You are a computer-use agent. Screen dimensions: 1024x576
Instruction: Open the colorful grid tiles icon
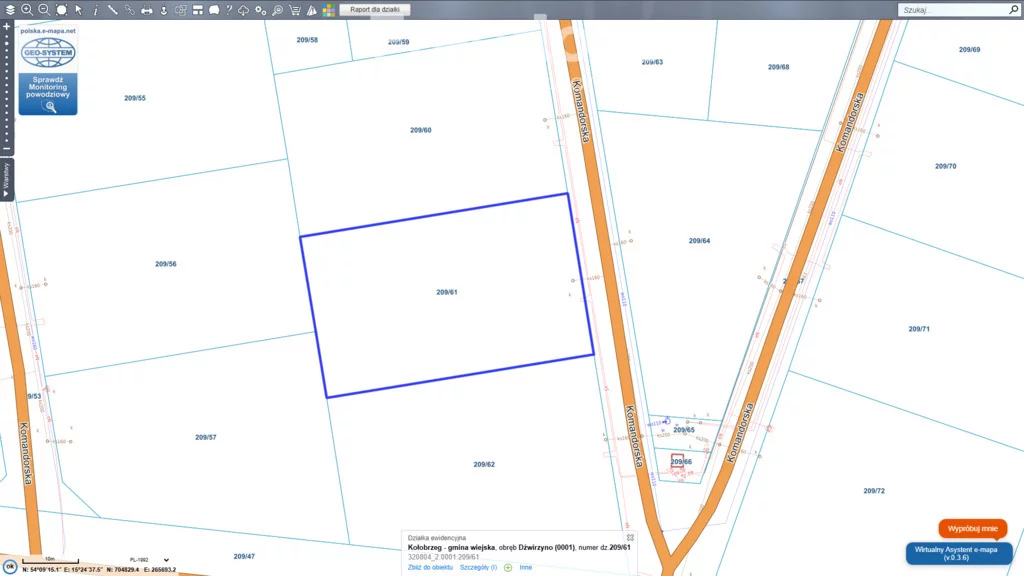click(328, 9)
